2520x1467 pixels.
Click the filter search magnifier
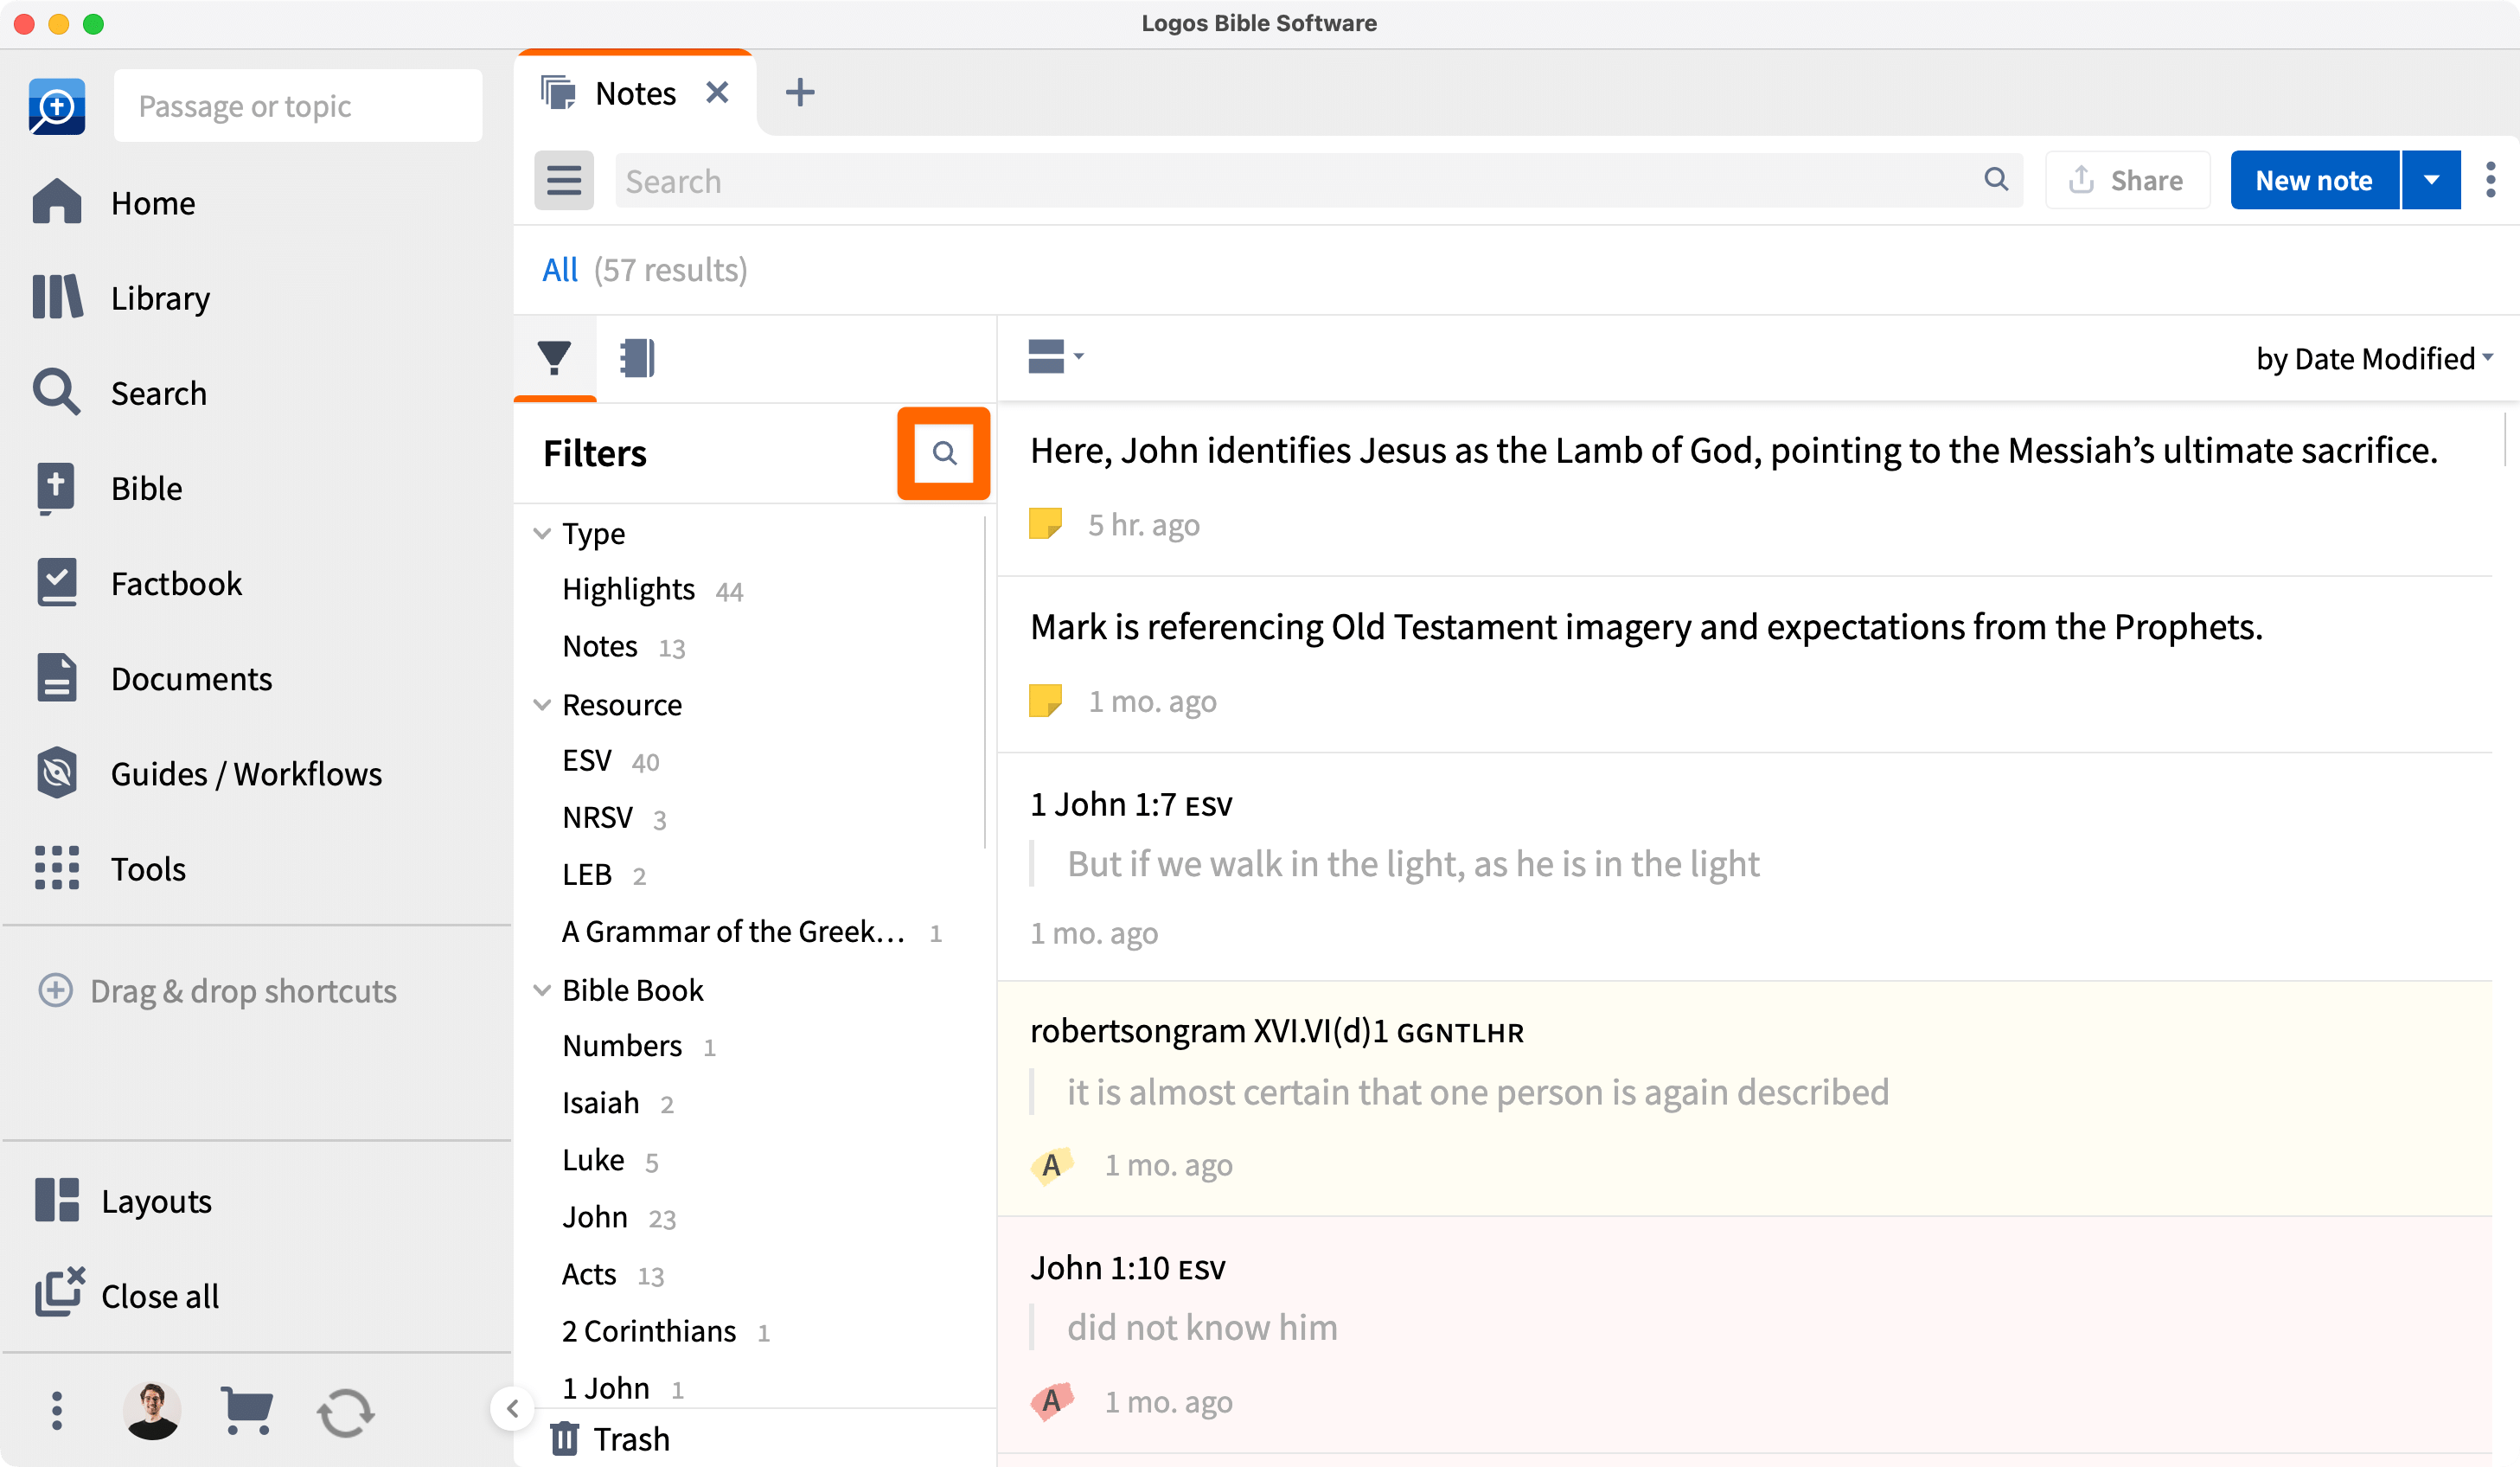tap(944, 453)
